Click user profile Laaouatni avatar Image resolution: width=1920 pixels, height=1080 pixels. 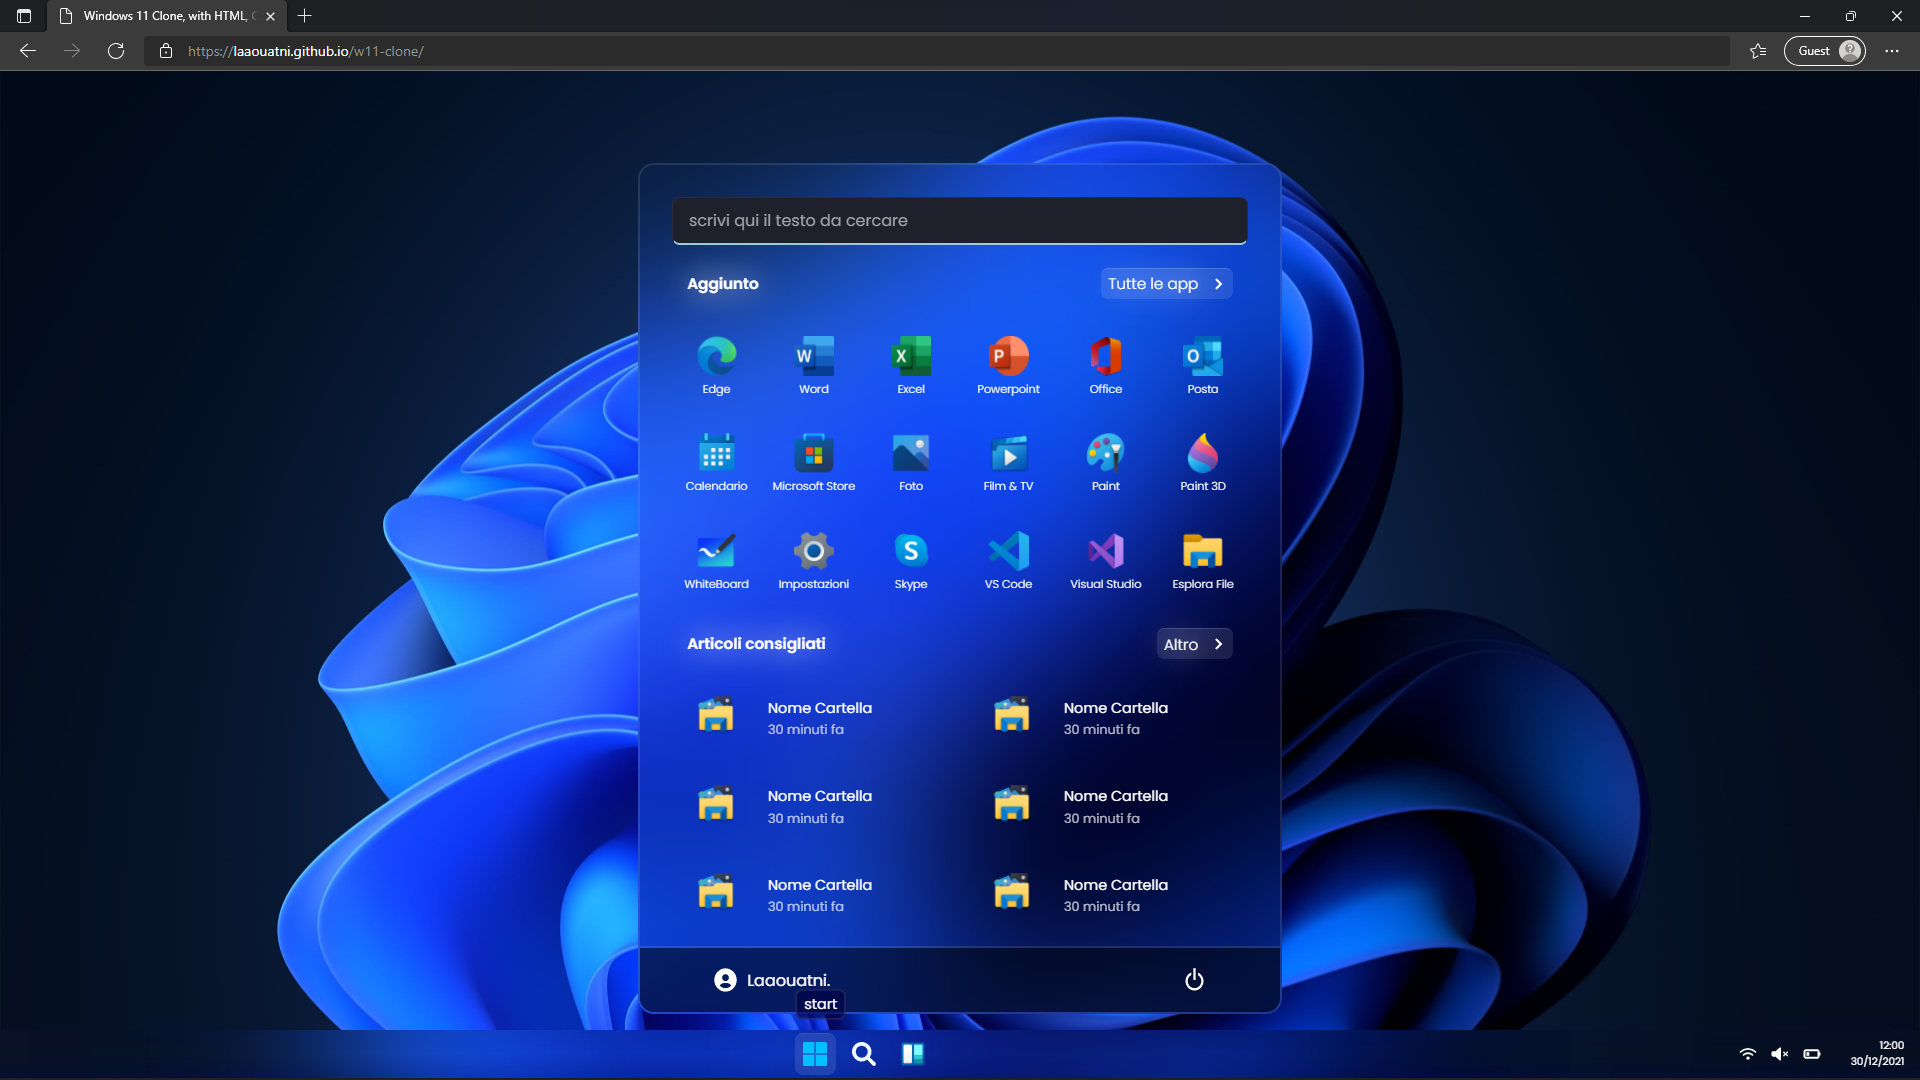[725, 978]
